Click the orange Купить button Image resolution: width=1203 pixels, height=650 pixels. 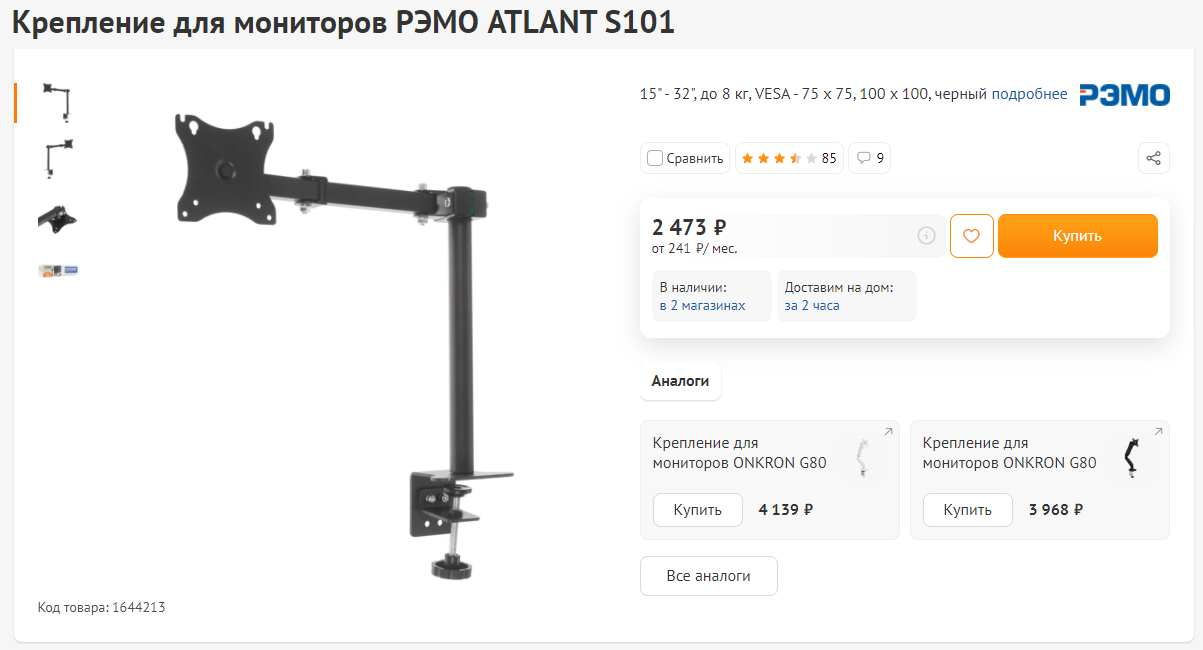1077,236
